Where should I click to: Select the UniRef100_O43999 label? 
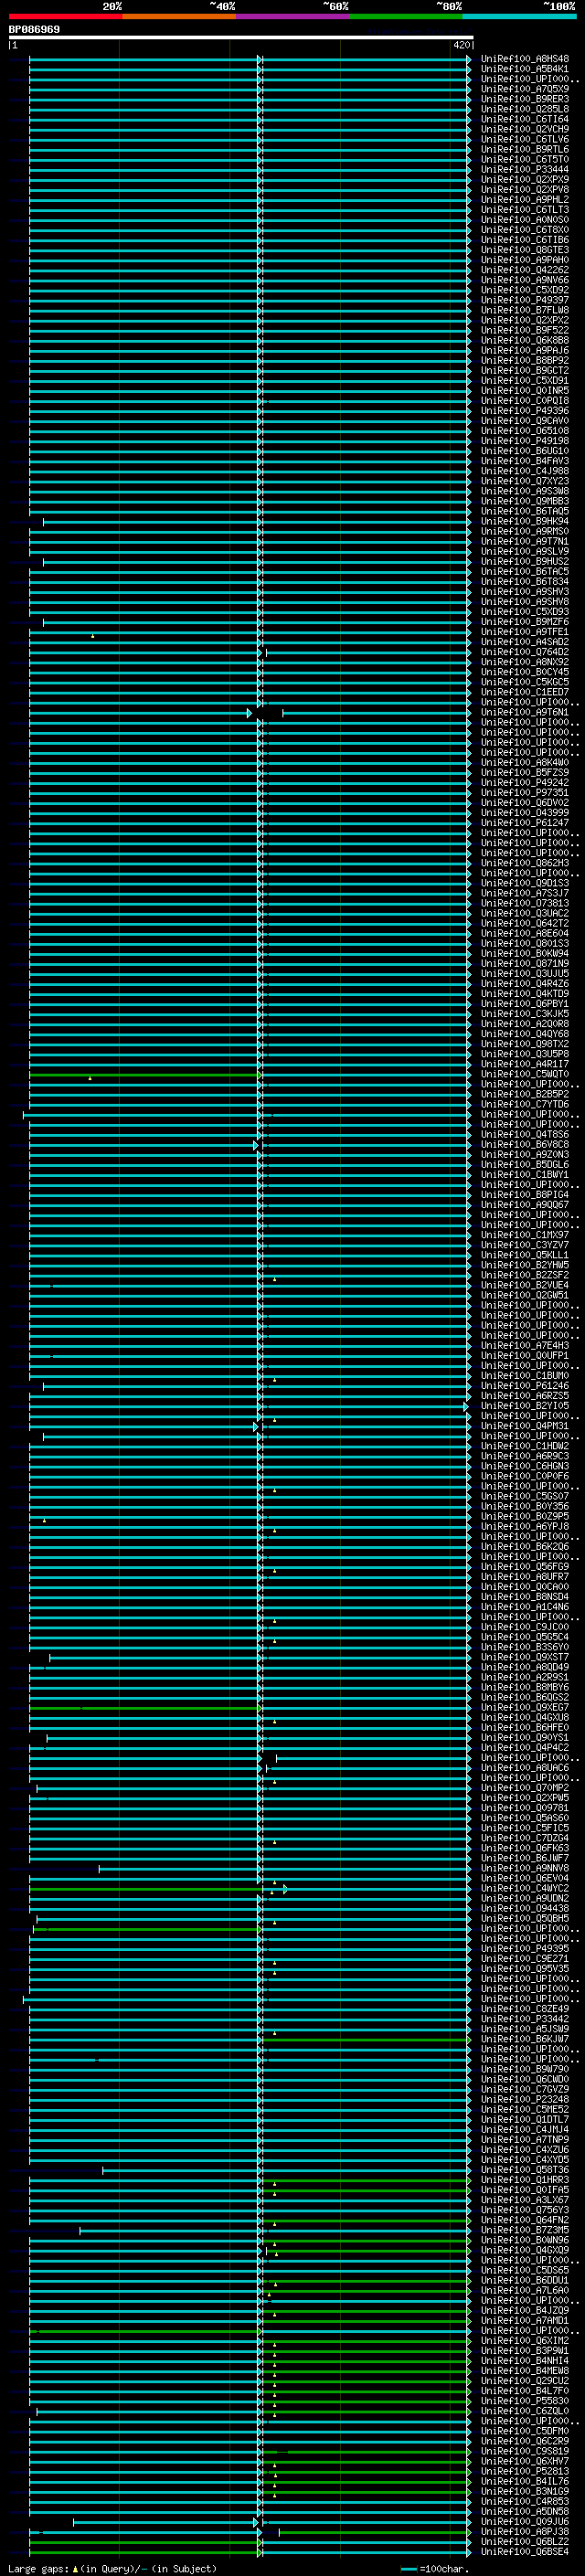pyautogui.click(x=525, y=813)
